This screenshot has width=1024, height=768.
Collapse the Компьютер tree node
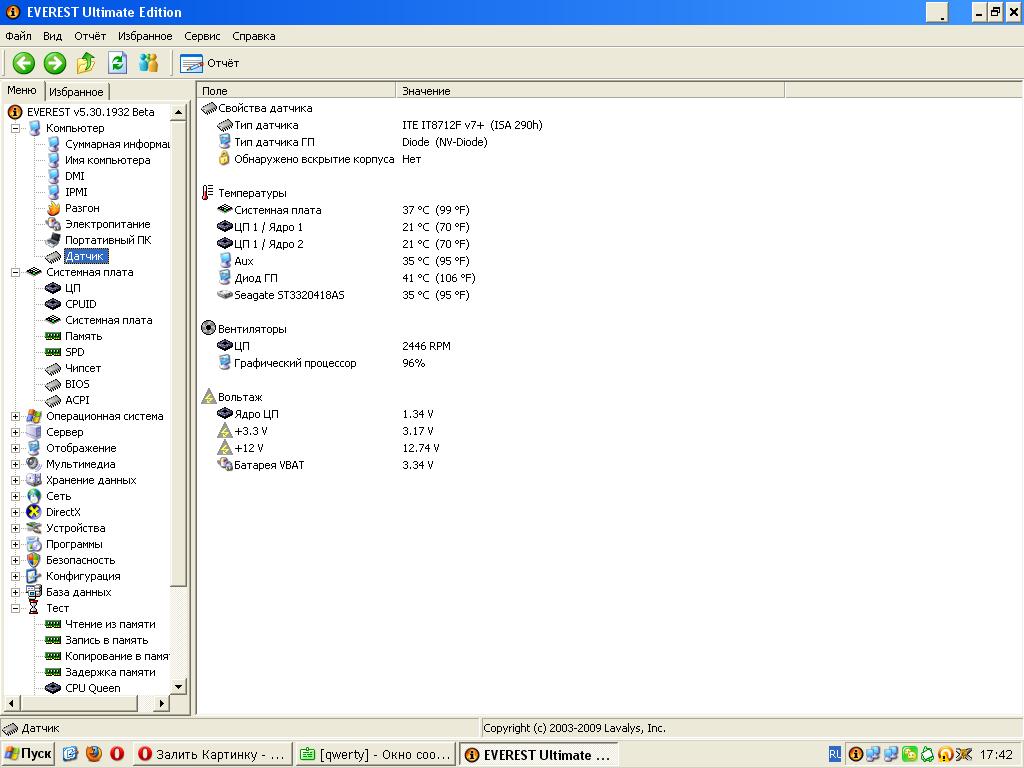16,129
